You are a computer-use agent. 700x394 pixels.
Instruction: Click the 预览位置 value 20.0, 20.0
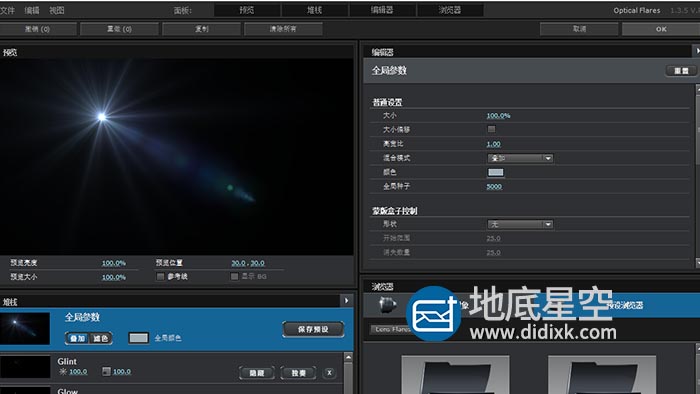click(248, 263)
